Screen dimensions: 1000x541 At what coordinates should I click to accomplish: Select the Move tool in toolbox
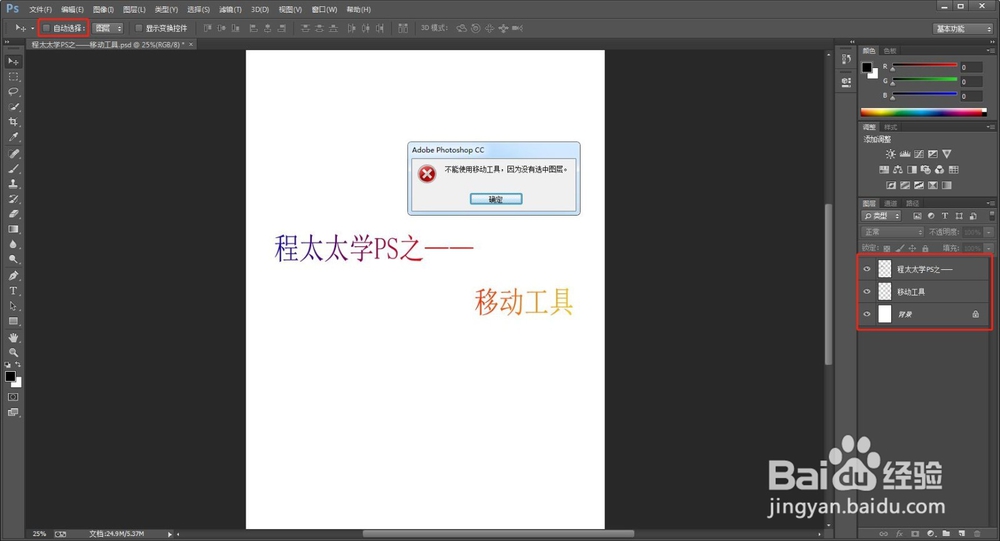tap(13, 61)
